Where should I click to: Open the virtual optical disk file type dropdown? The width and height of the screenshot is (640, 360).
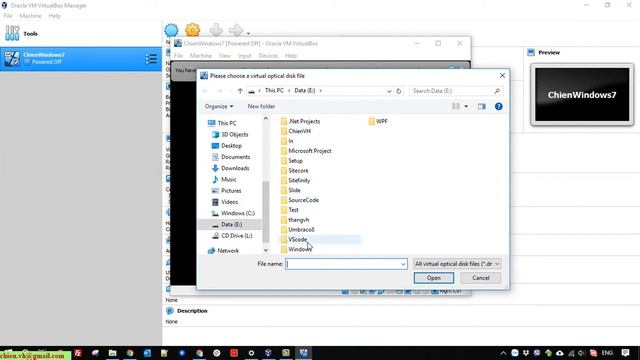[x=457, y=264]
